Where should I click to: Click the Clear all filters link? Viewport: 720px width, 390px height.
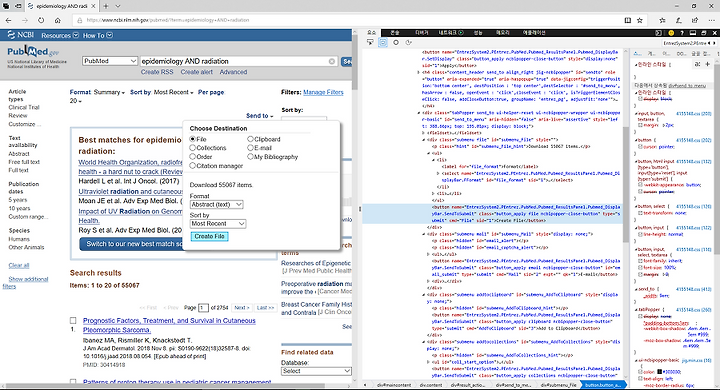(19, 266)
